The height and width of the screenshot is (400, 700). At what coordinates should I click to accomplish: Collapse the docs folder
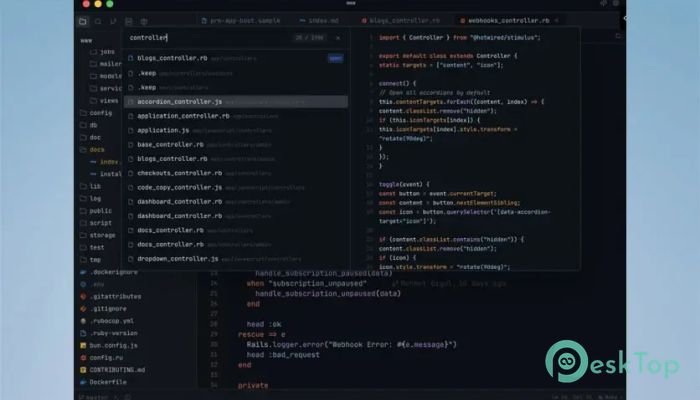[x=92, y=150]
